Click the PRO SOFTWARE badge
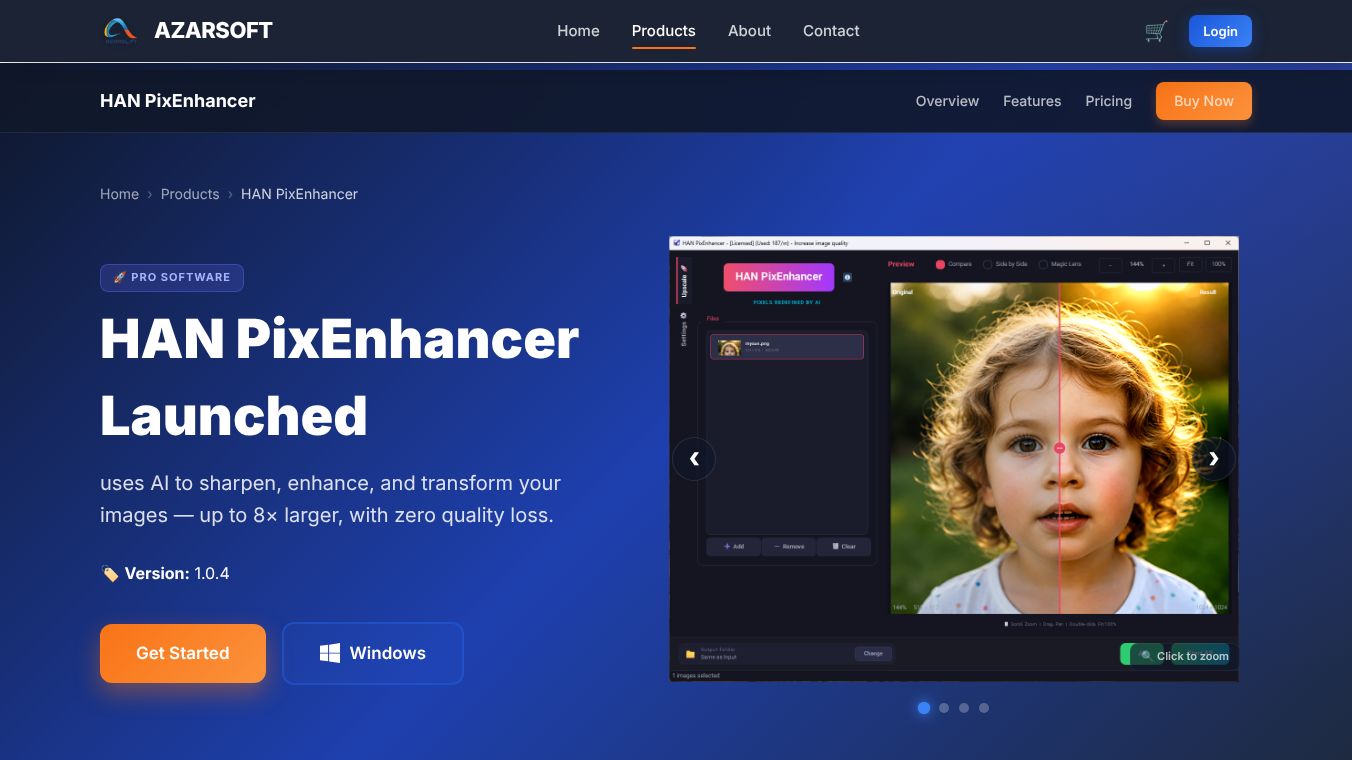 coord(172,277)
